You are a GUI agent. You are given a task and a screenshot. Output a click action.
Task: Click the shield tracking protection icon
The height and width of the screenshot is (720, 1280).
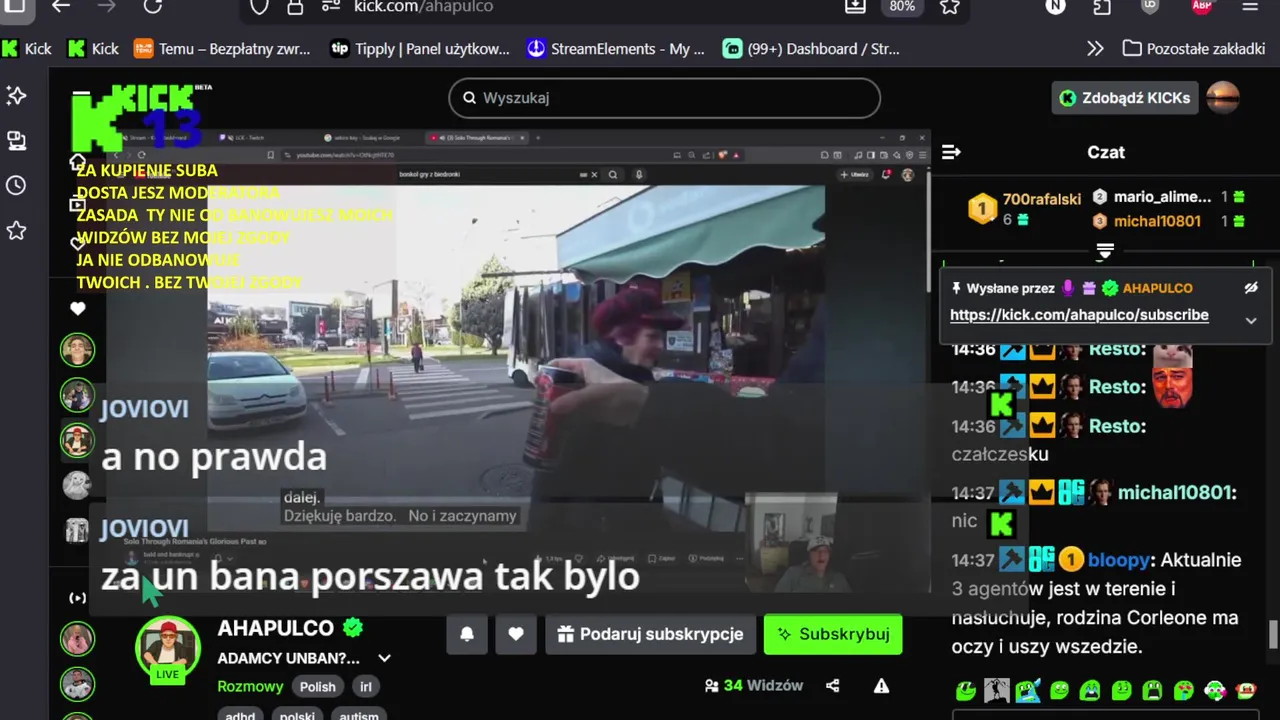259,6
